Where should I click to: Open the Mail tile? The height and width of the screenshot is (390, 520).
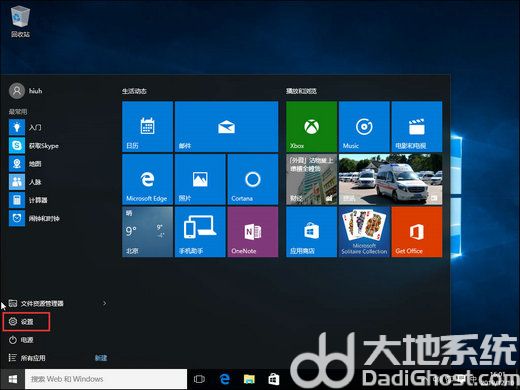pos(226,127)
